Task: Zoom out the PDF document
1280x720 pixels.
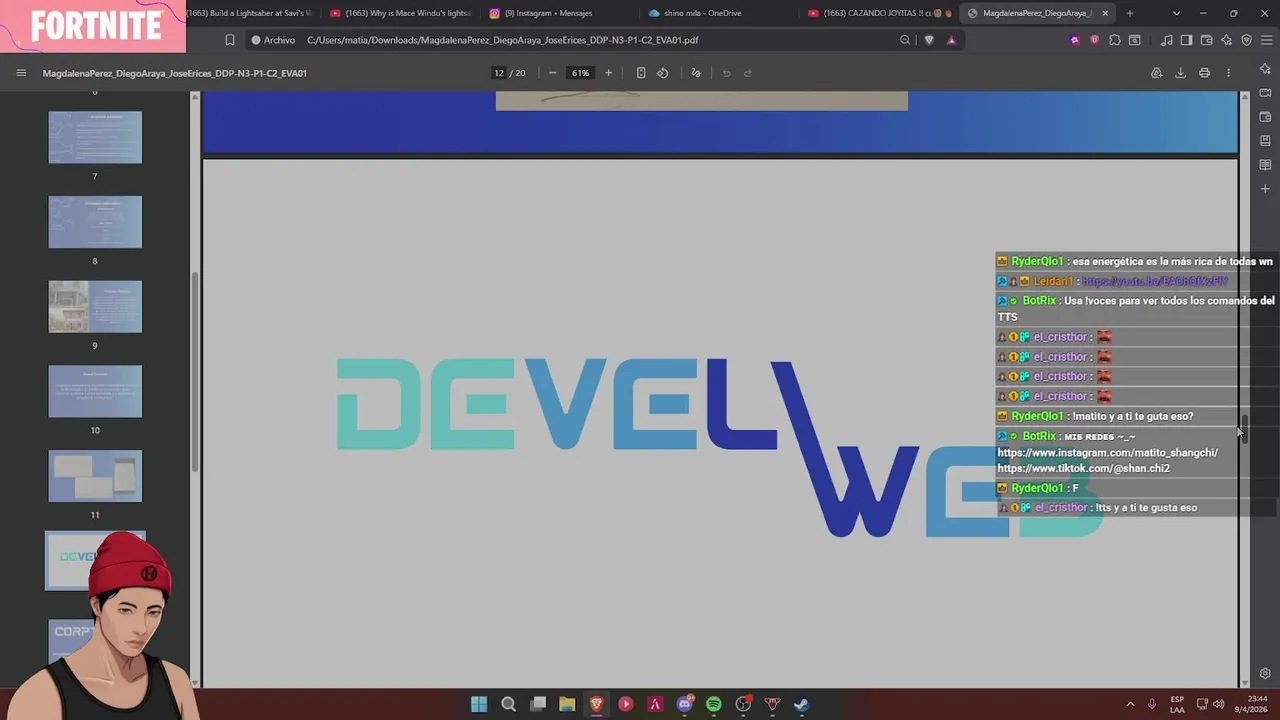Action: (552, 73)
